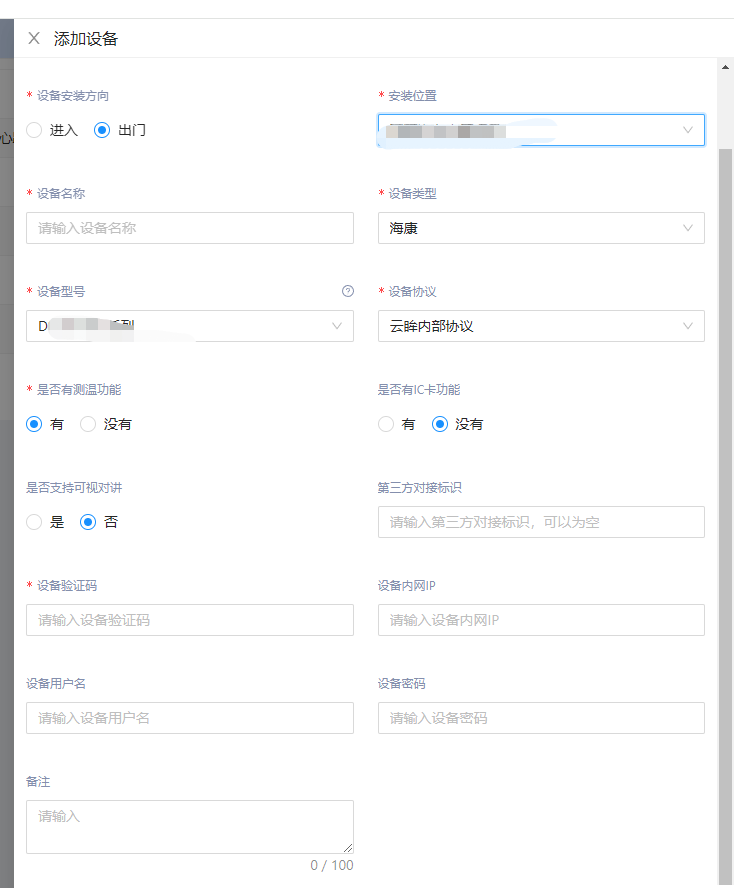The height and width of the screenshot is (888, 734).
Task: Click the scroll-up arrow of the scrollbar
Action: (x=725, y=68)
